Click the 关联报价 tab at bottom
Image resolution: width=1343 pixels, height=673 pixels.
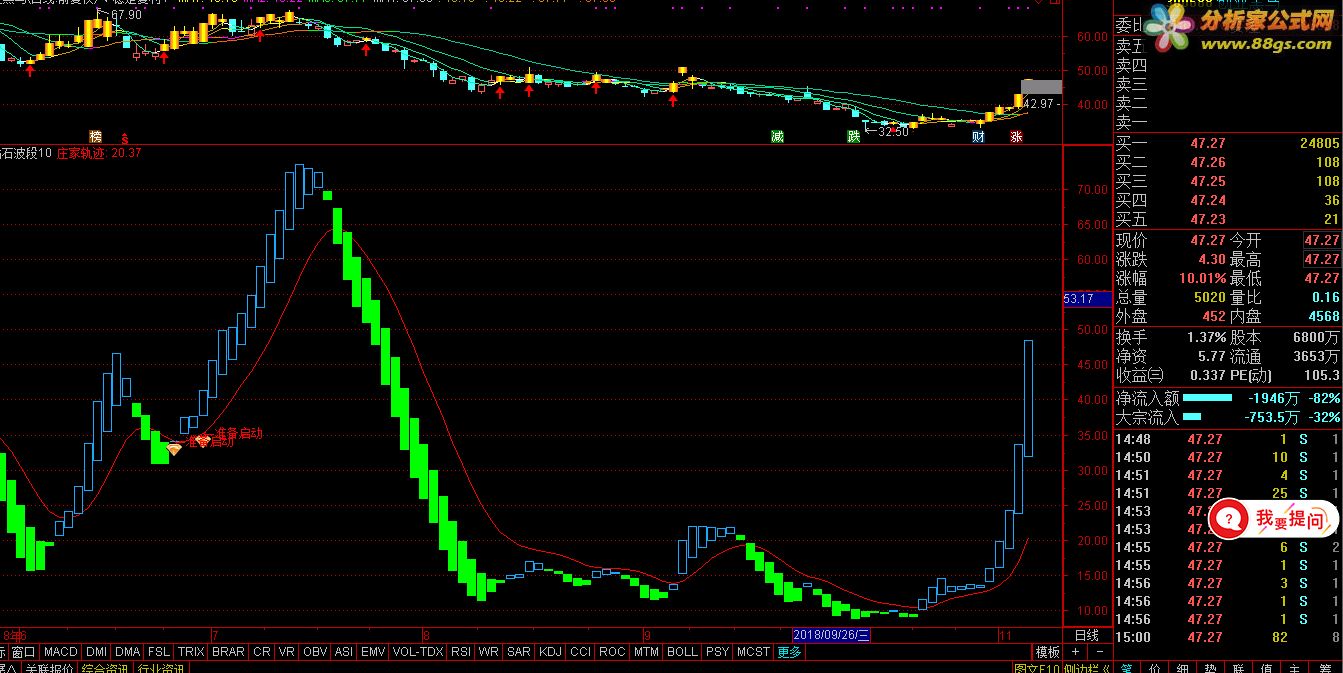(x=49, y=668)
